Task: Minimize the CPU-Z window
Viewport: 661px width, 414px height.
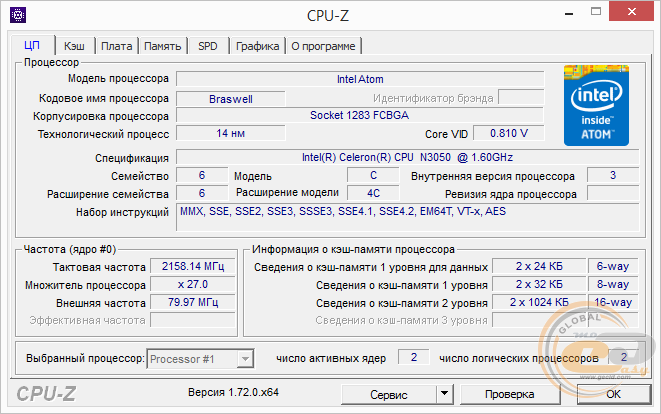Action: 569,13
